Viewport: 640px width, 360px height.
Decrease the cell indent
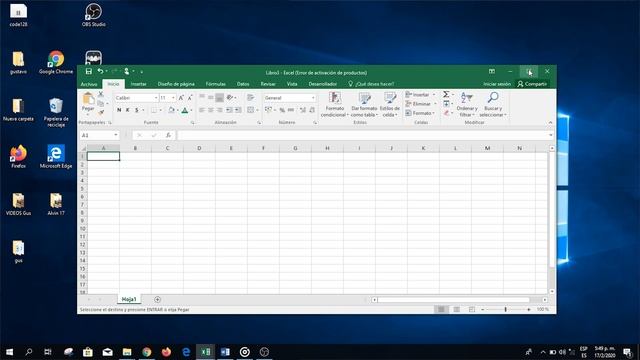(229, 110)
